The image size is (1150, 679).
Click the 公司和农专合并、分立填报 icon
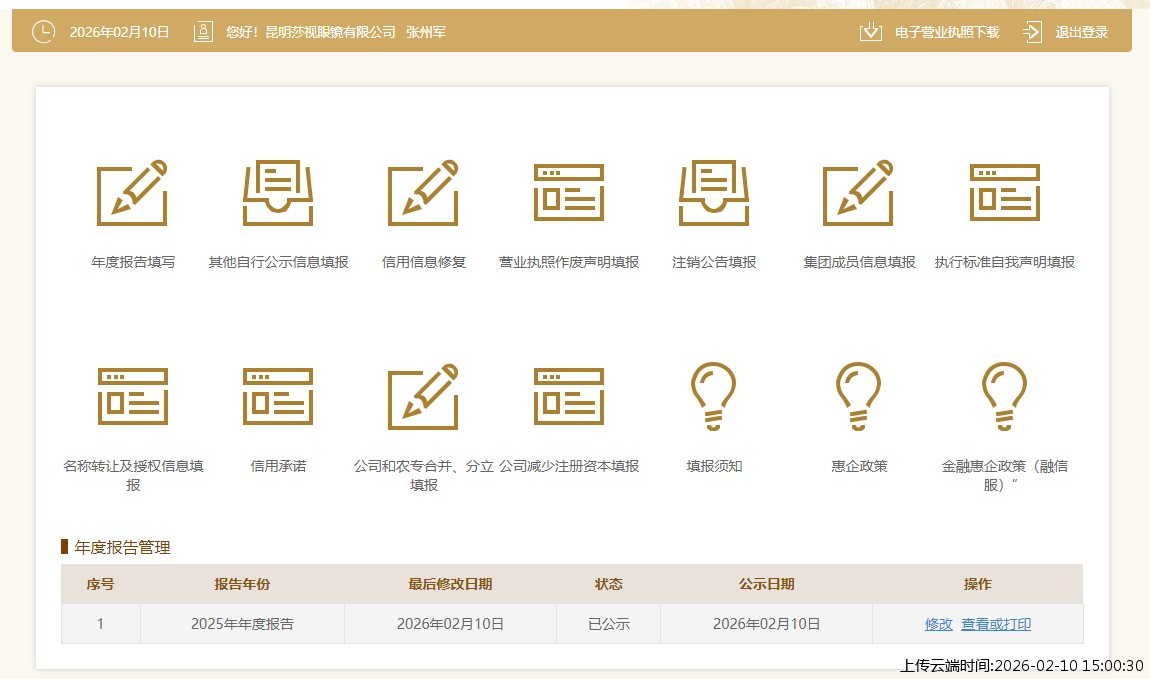[x=423, y=397]
